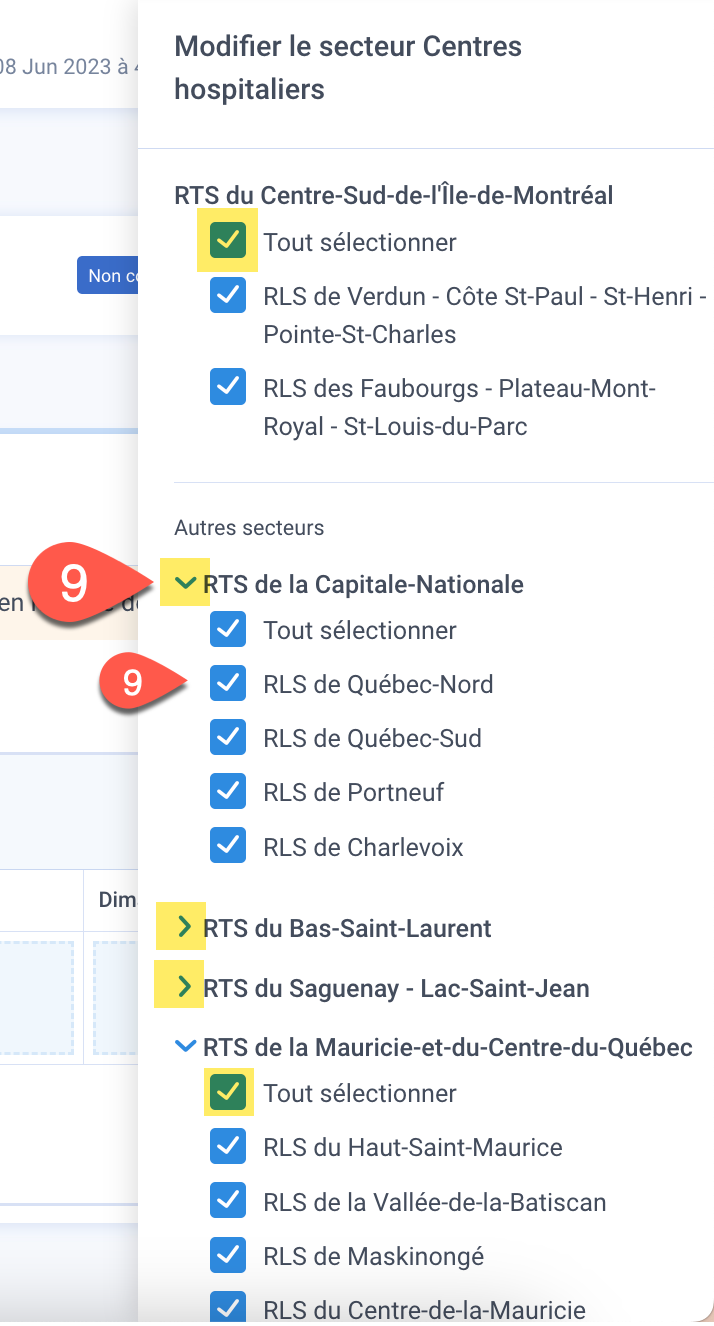Expand RTS du Saguenay - Lac-Saint-Jean section
The height and width of the screenshot is (1326, 714).
(184, 988)
